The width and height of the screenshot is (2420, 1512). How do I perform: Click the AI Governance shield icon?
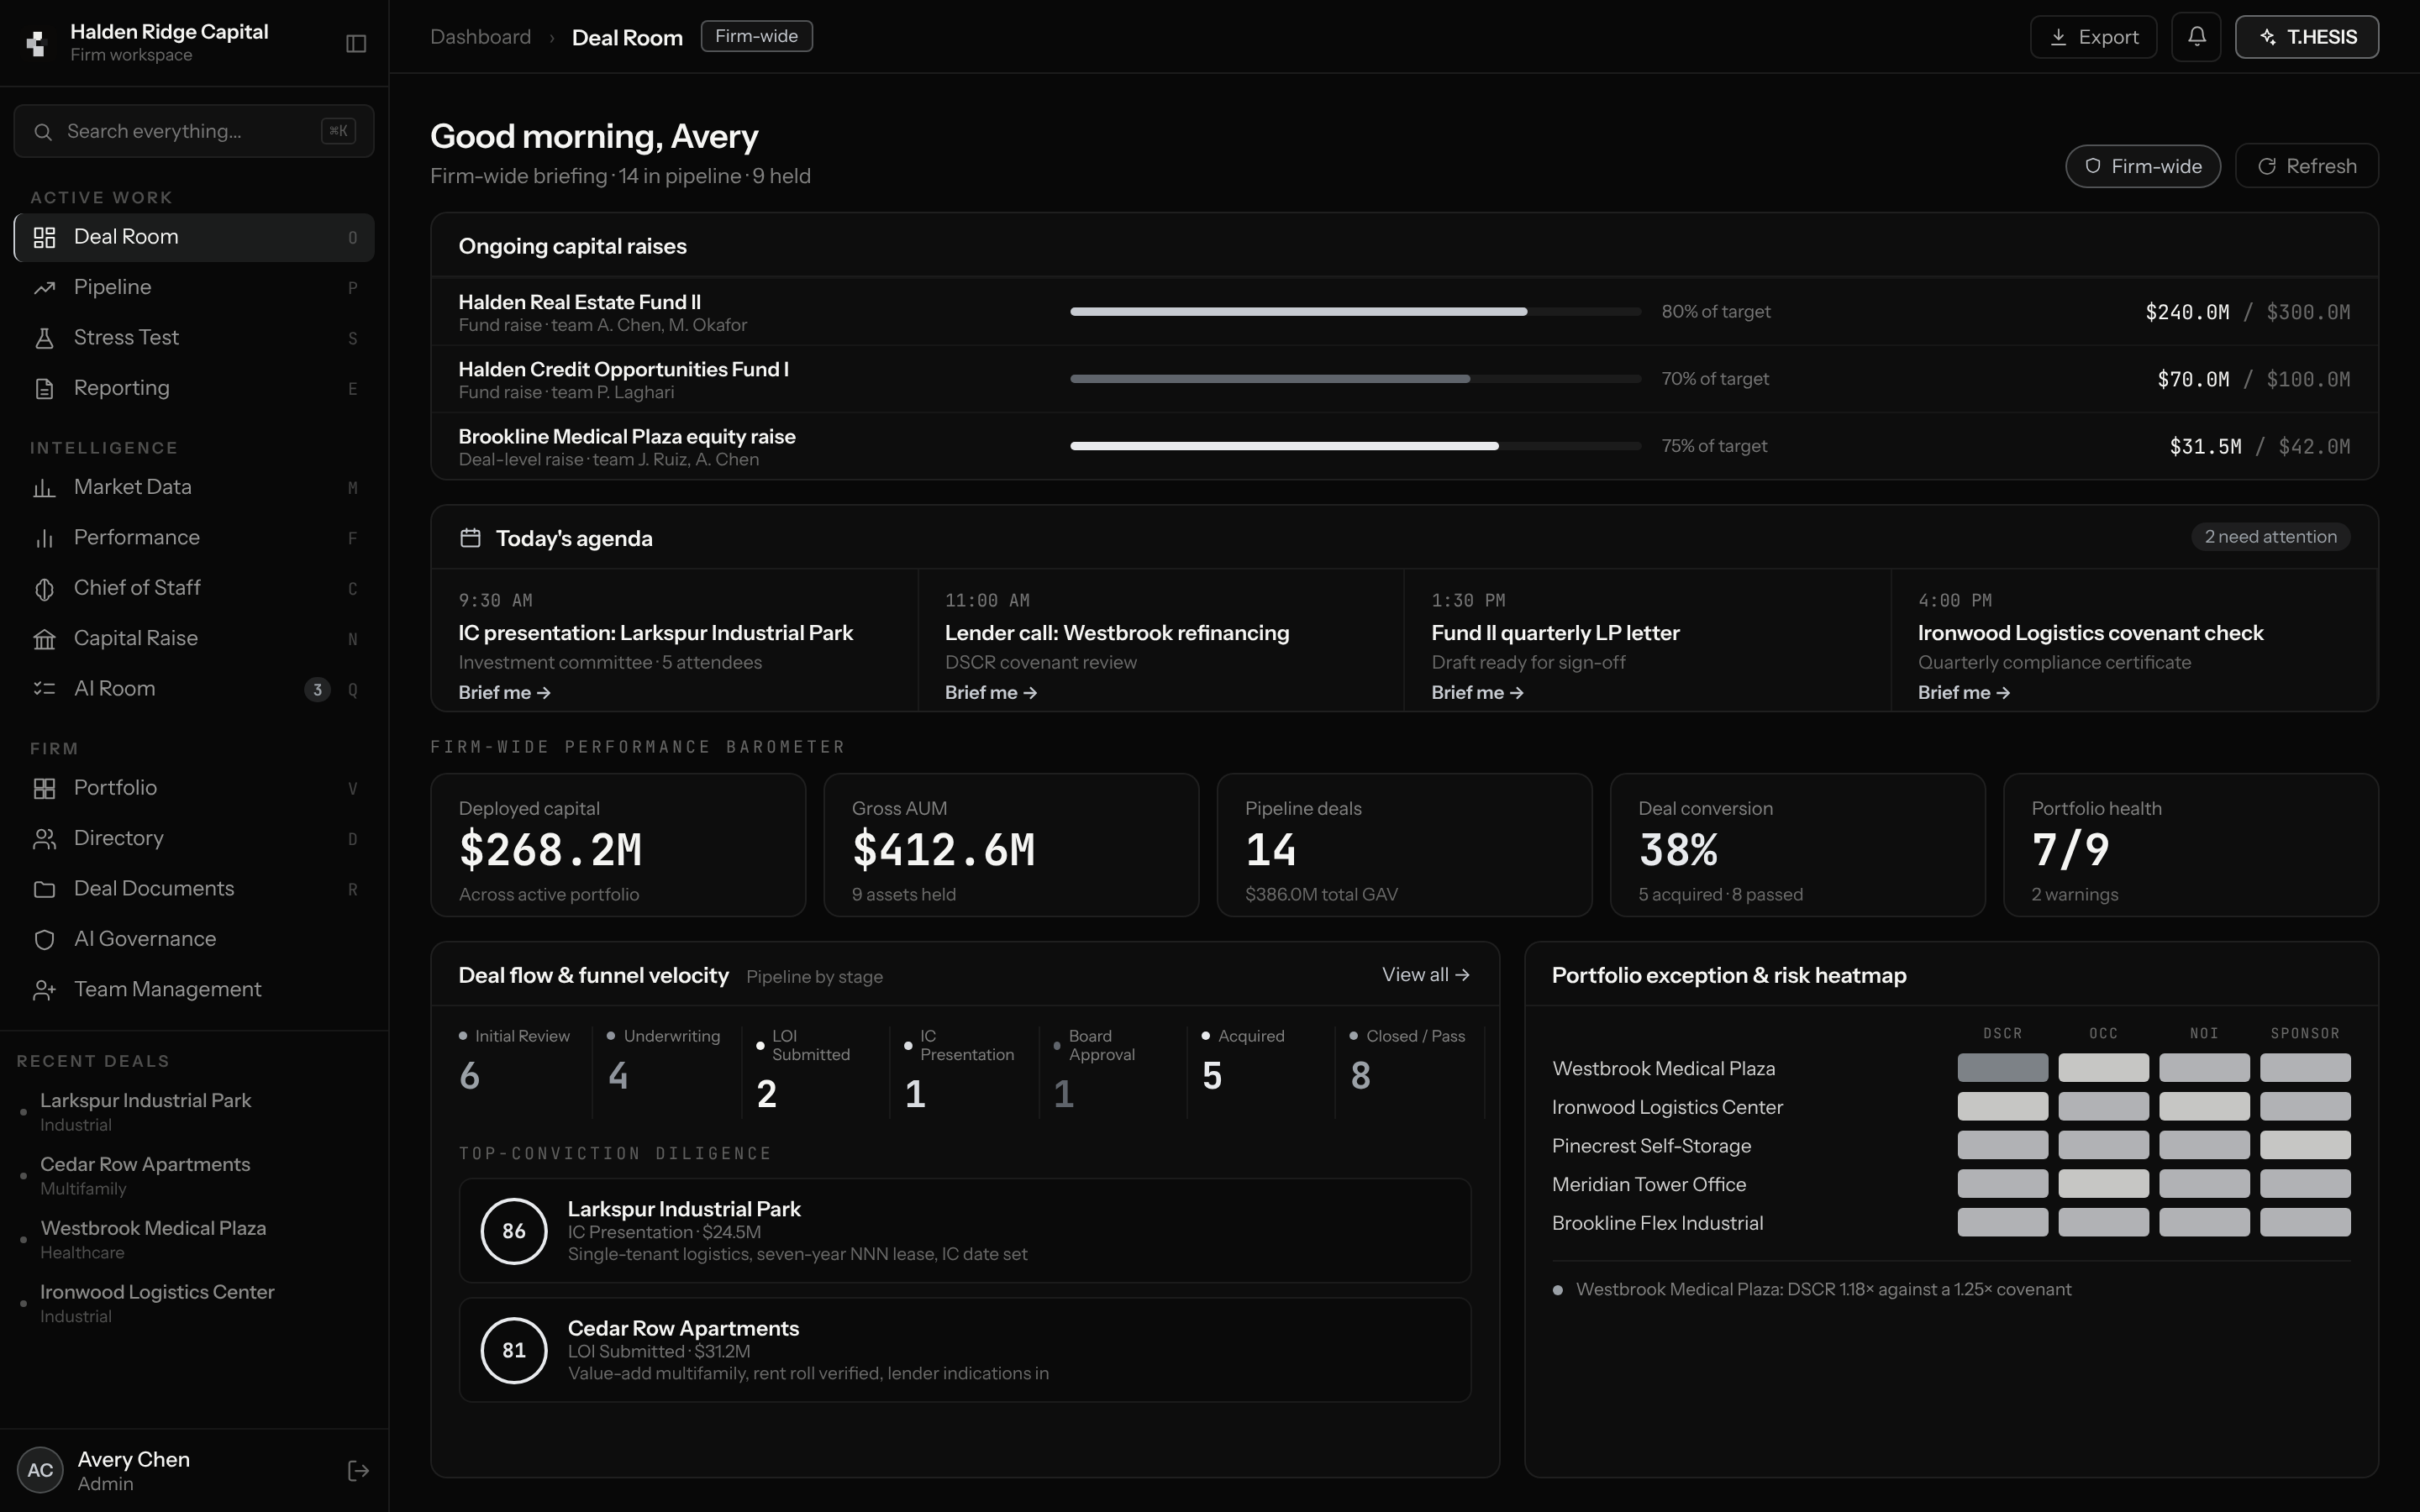coord(44,940)
